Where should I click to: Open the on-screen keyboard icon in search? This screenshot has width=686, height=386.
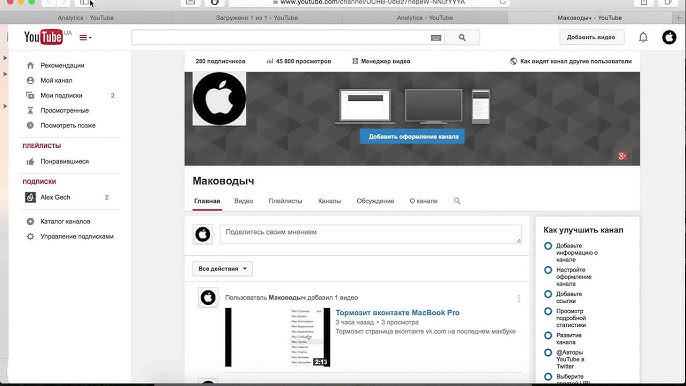436,38
